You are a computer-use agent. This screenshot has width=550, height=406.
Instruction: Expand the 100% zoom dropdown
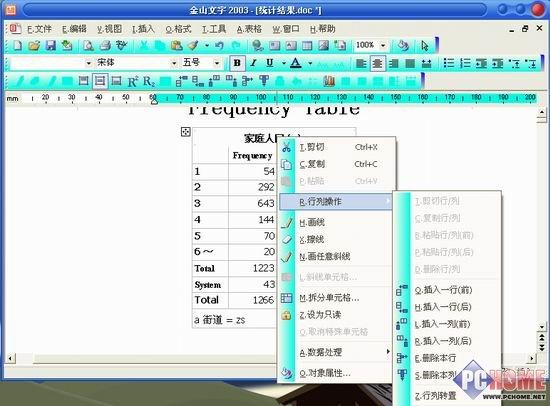[x=383, y=45]
